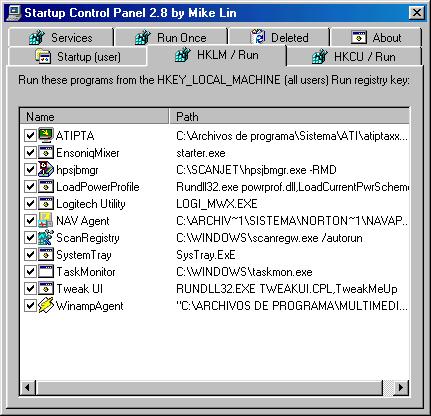431x416 pixels.
Task: Open the Deleted tab
Action: pos(279,38)
